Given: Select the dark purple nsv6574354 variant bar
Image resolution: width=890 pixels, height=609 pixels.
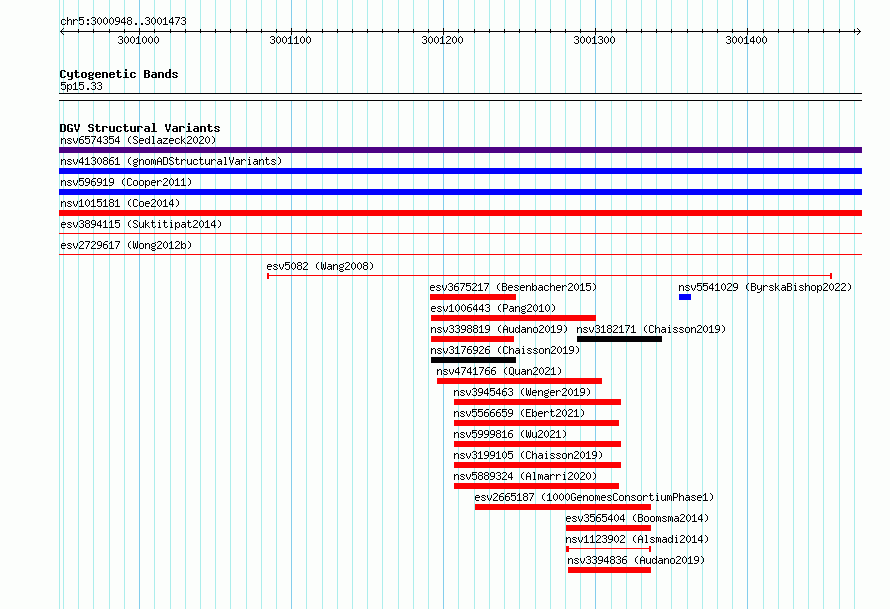Looking at the screenshot, I should (460, 150).
